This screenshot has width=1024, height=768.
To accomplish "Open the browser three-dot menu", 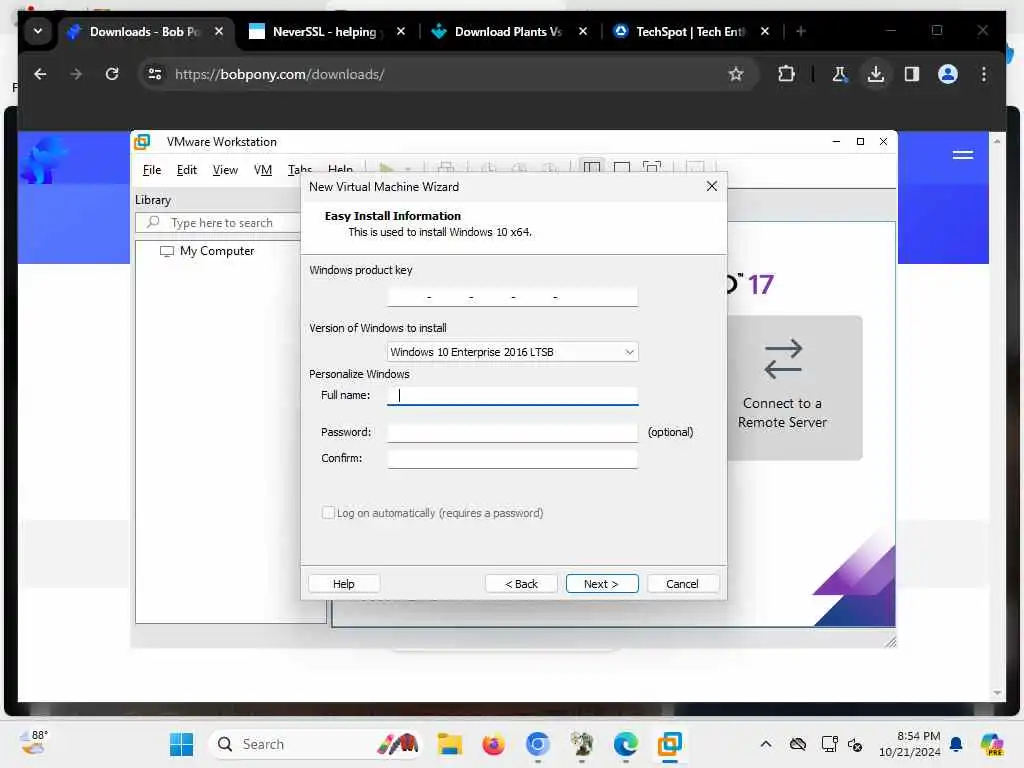I will (984, 74).
